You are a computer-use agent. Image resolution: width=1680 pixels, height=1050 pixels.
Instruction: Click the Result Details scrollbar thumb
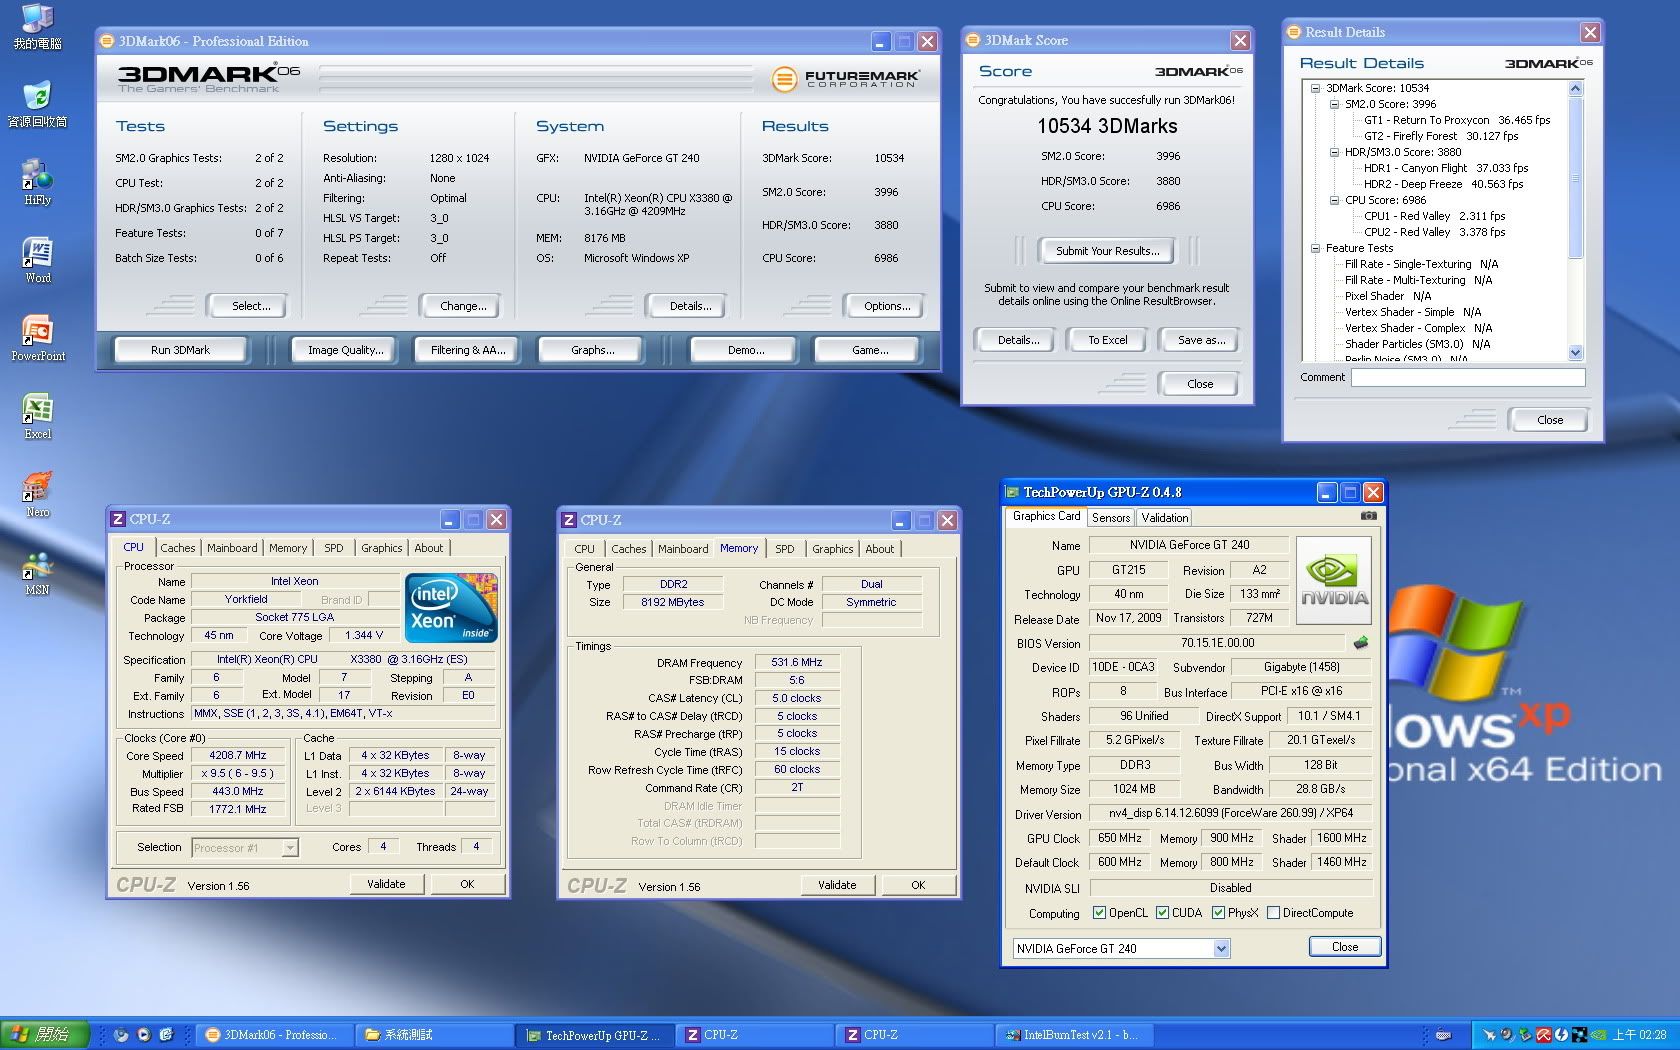click(x=1576, y=178)
